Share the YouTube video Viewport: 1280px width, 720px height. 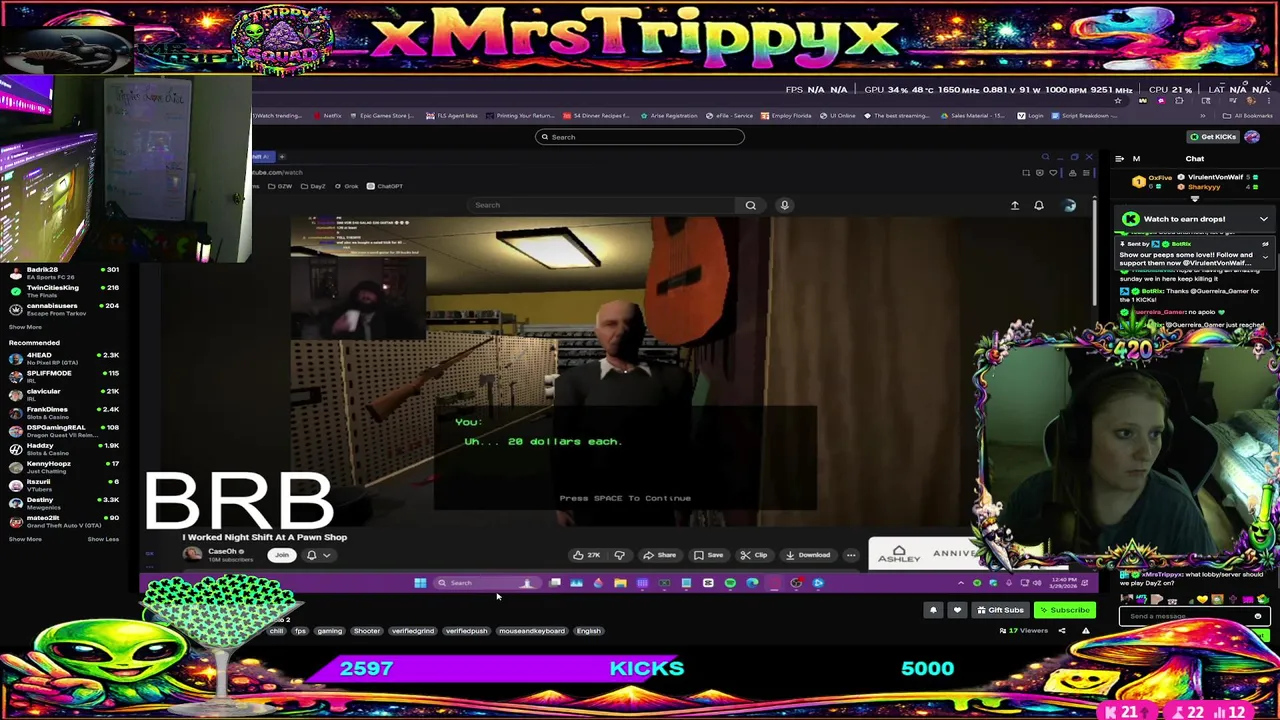coord(658,555)
